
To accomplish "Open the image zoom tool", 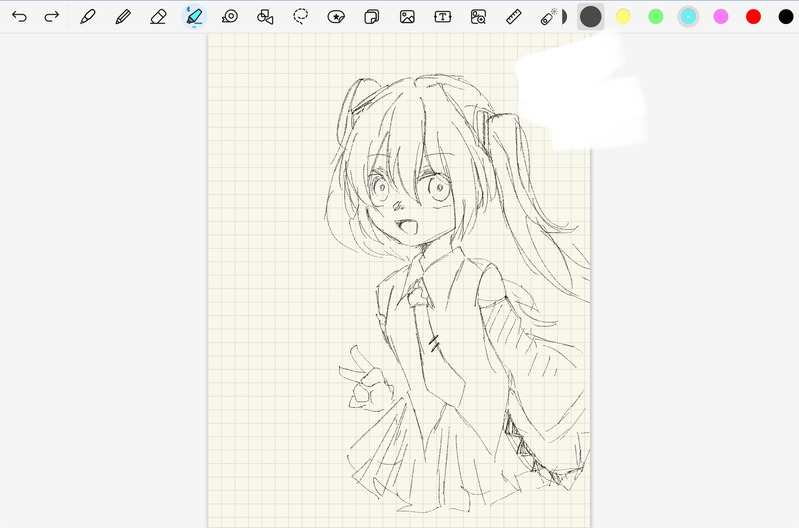I will coord(478,17).
